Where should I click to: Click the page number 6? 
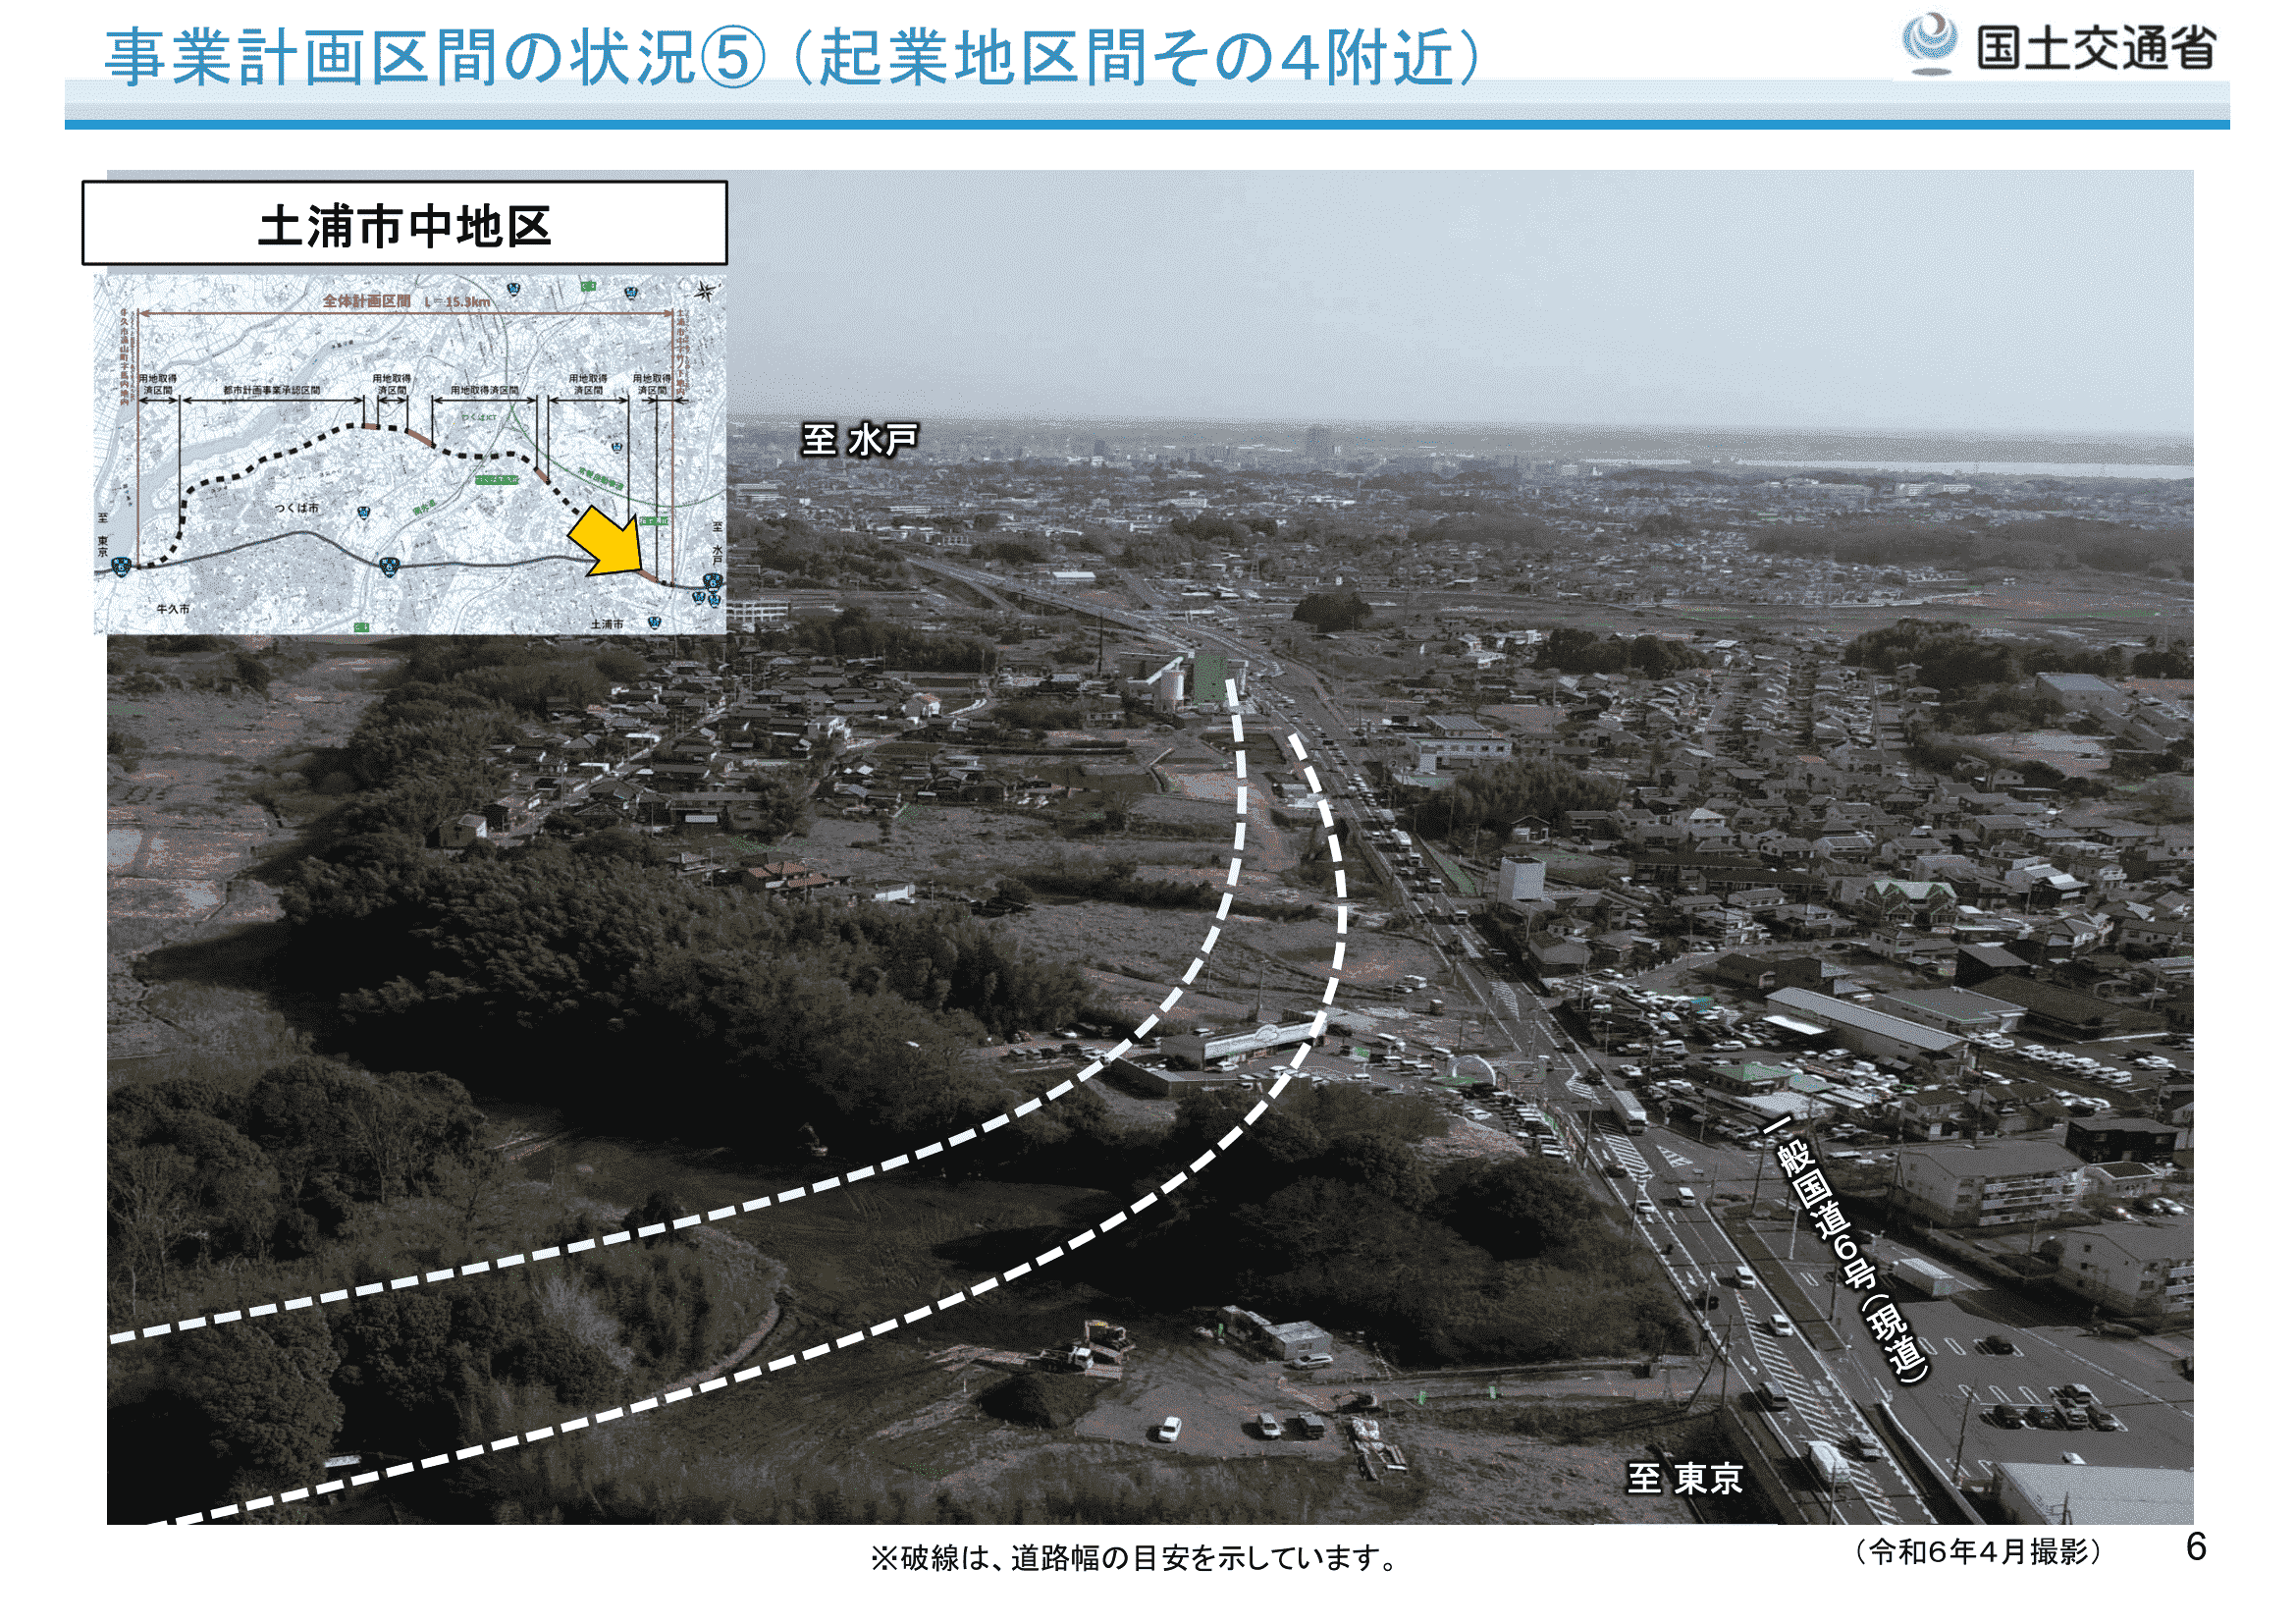(x=2196, y=1547)
